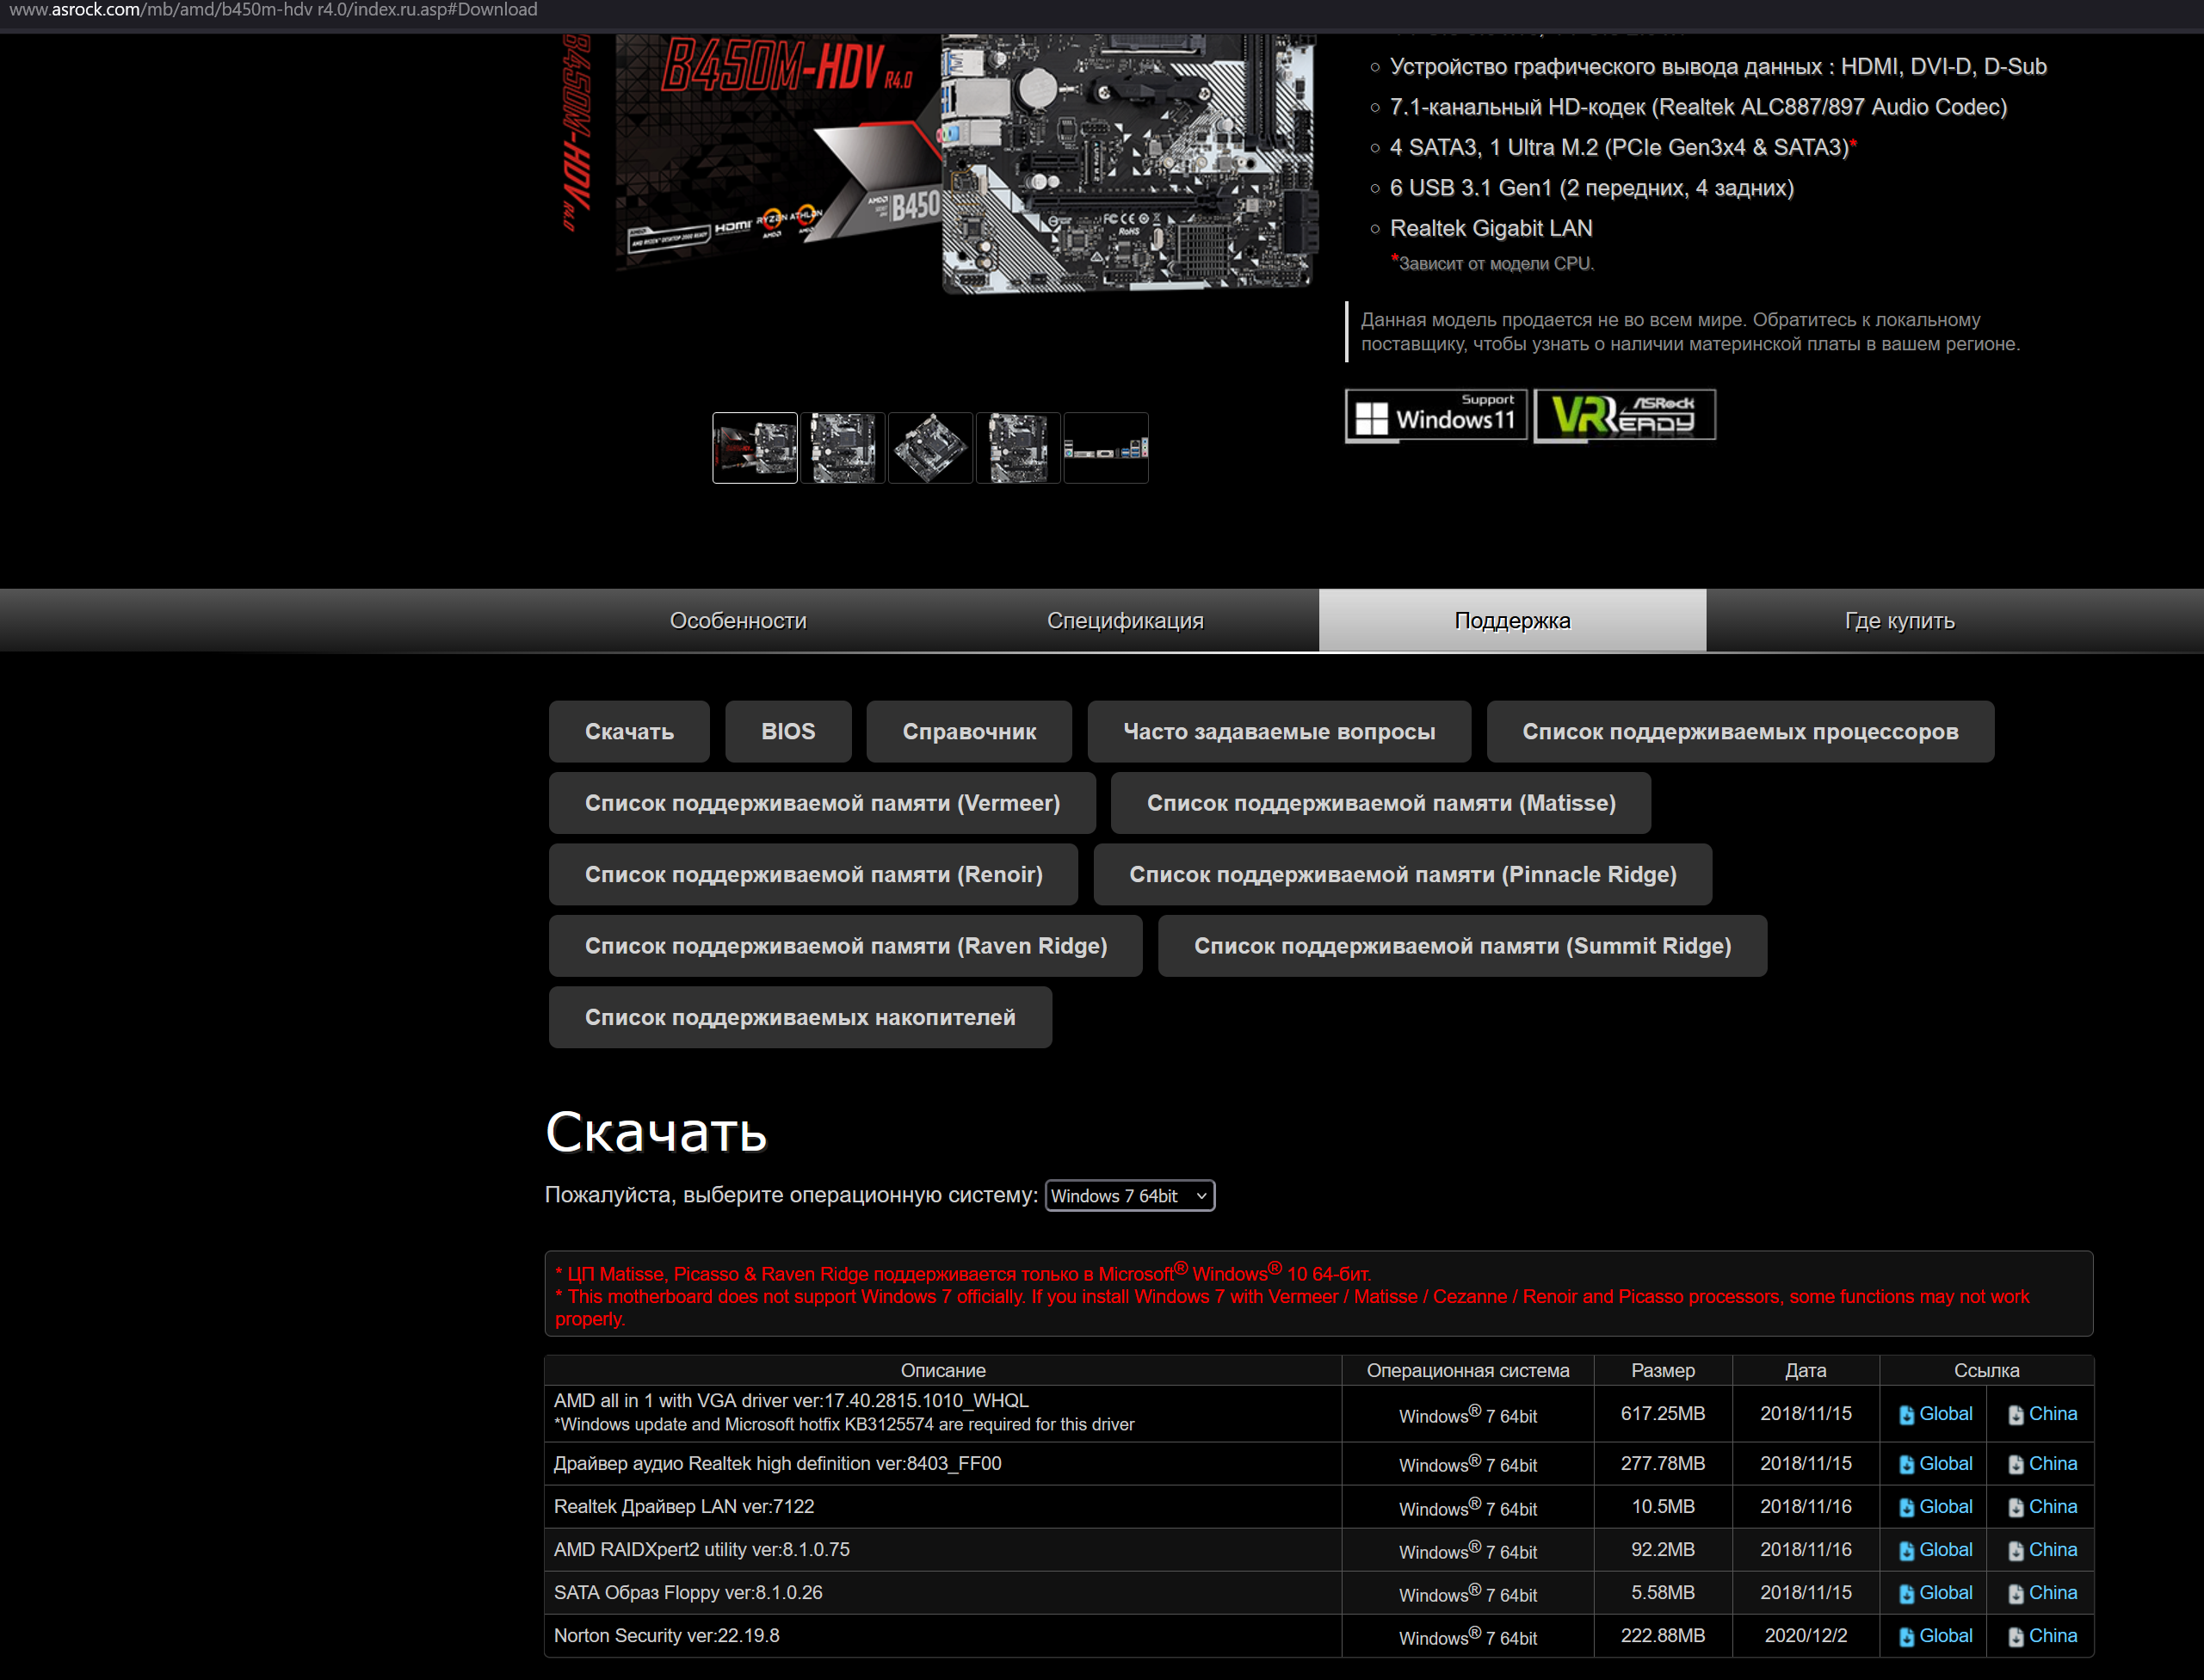Click the Скачать section heading
Screen dimensions: 2204x1680
click(x=656, y=1132)
